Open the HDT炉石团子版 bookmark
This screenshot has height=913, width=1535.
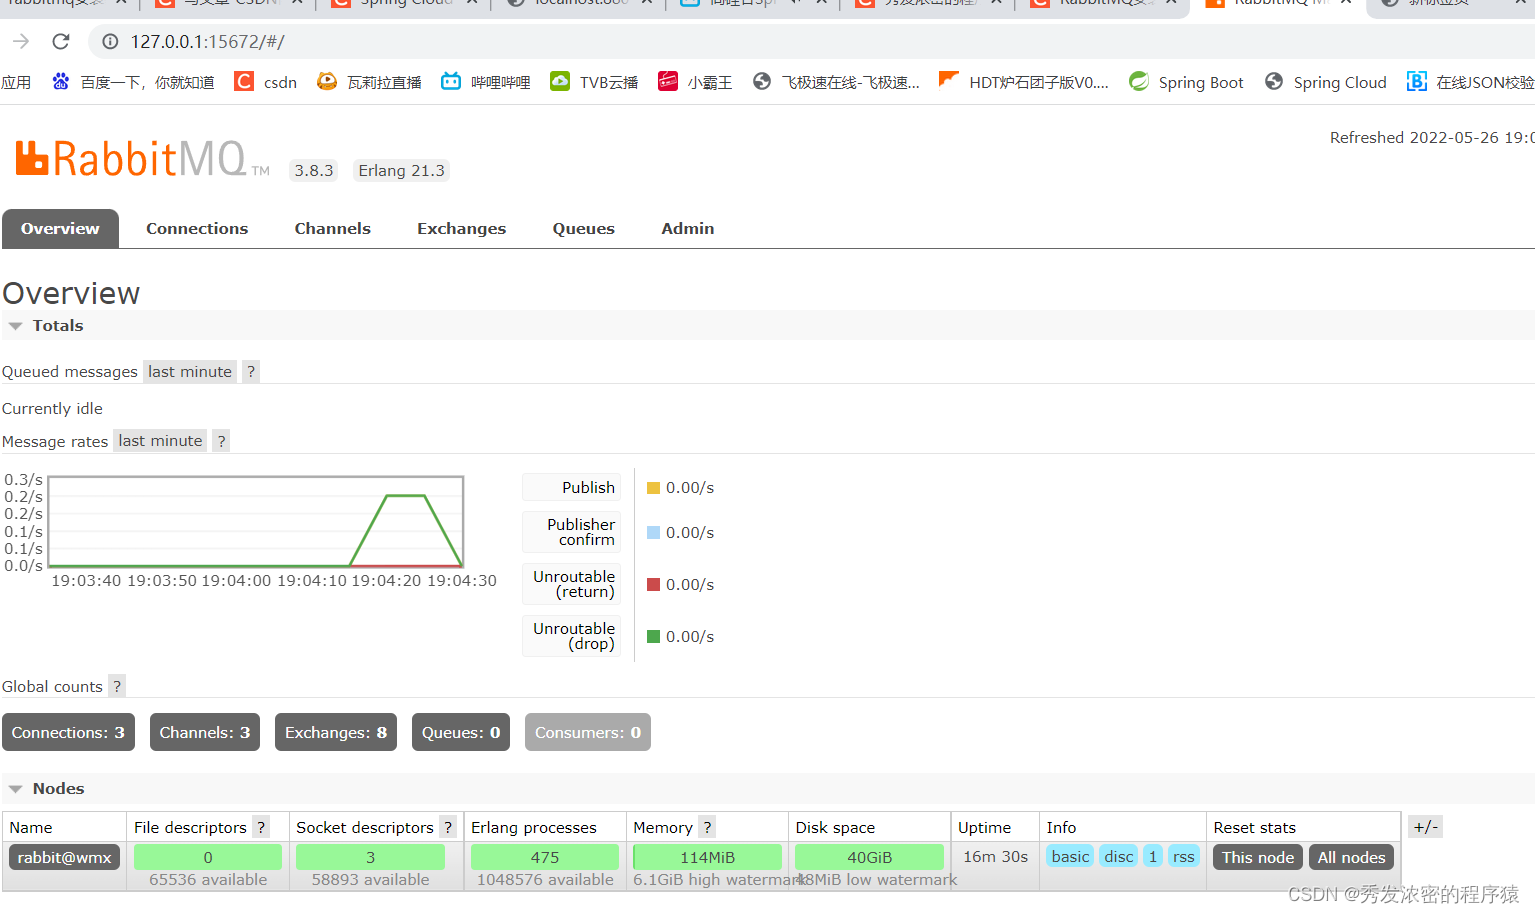(x=1024, y=82)
